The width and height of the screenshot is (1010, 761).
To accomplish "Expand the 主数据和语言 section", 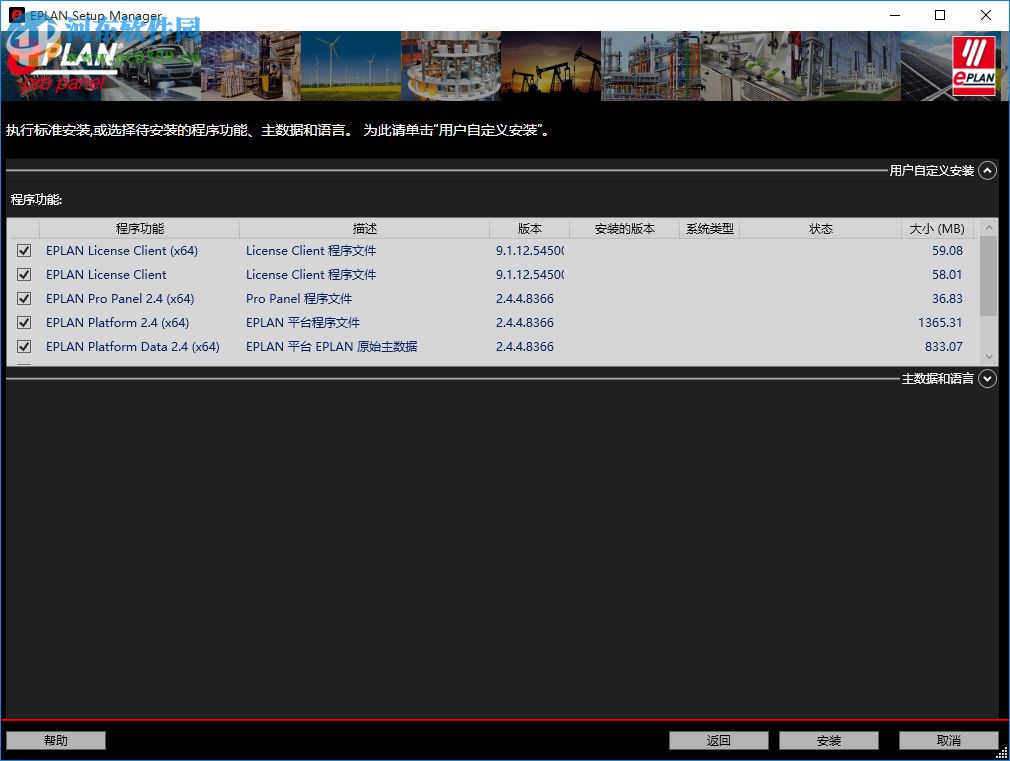I will [x=988, y=378].
